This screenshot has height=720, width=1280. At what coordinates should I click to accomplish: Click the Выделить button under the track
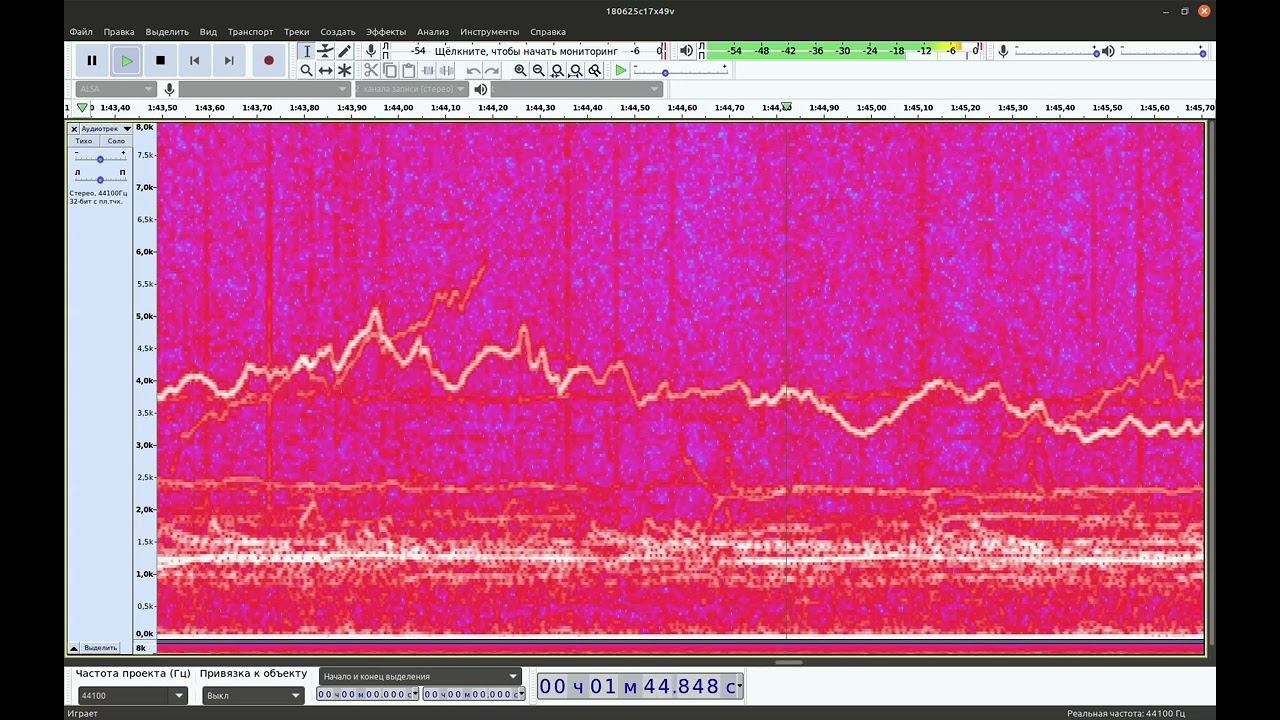point(100,648)
